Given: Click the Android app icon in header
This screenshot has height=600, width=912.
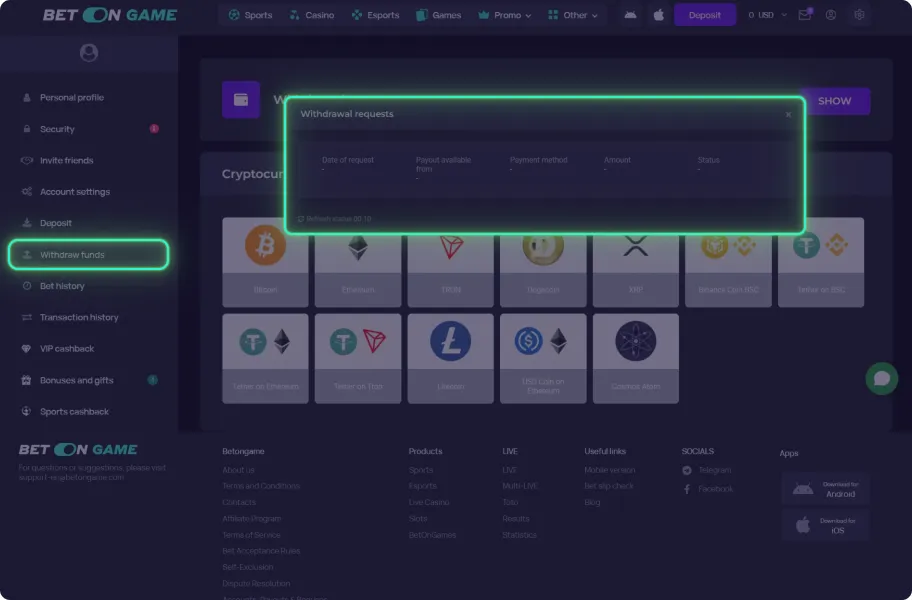Looking at the screenshot, I should point(630,15).
